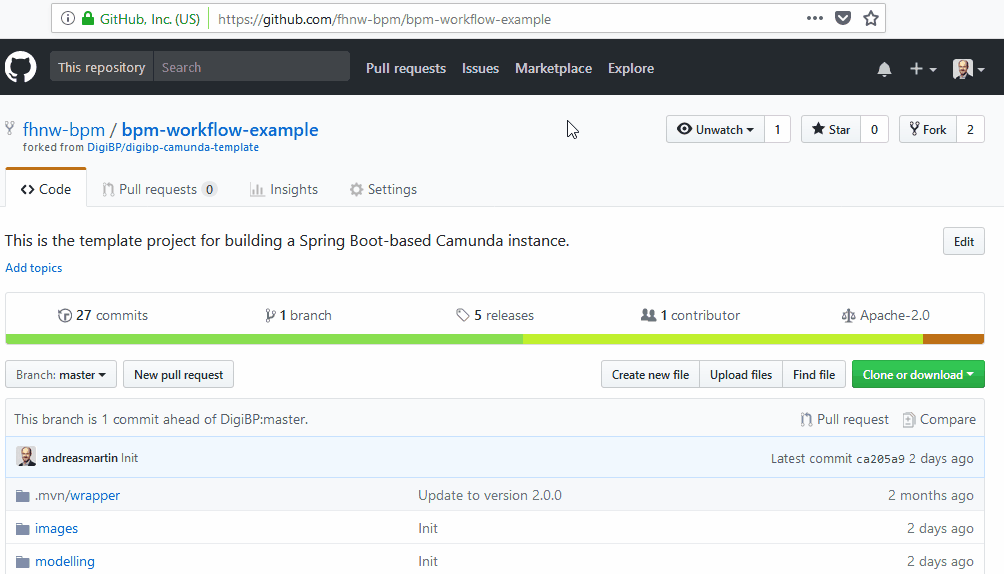View the watchers count of 1
The image size is (1004, 574).
pos(777,129)
